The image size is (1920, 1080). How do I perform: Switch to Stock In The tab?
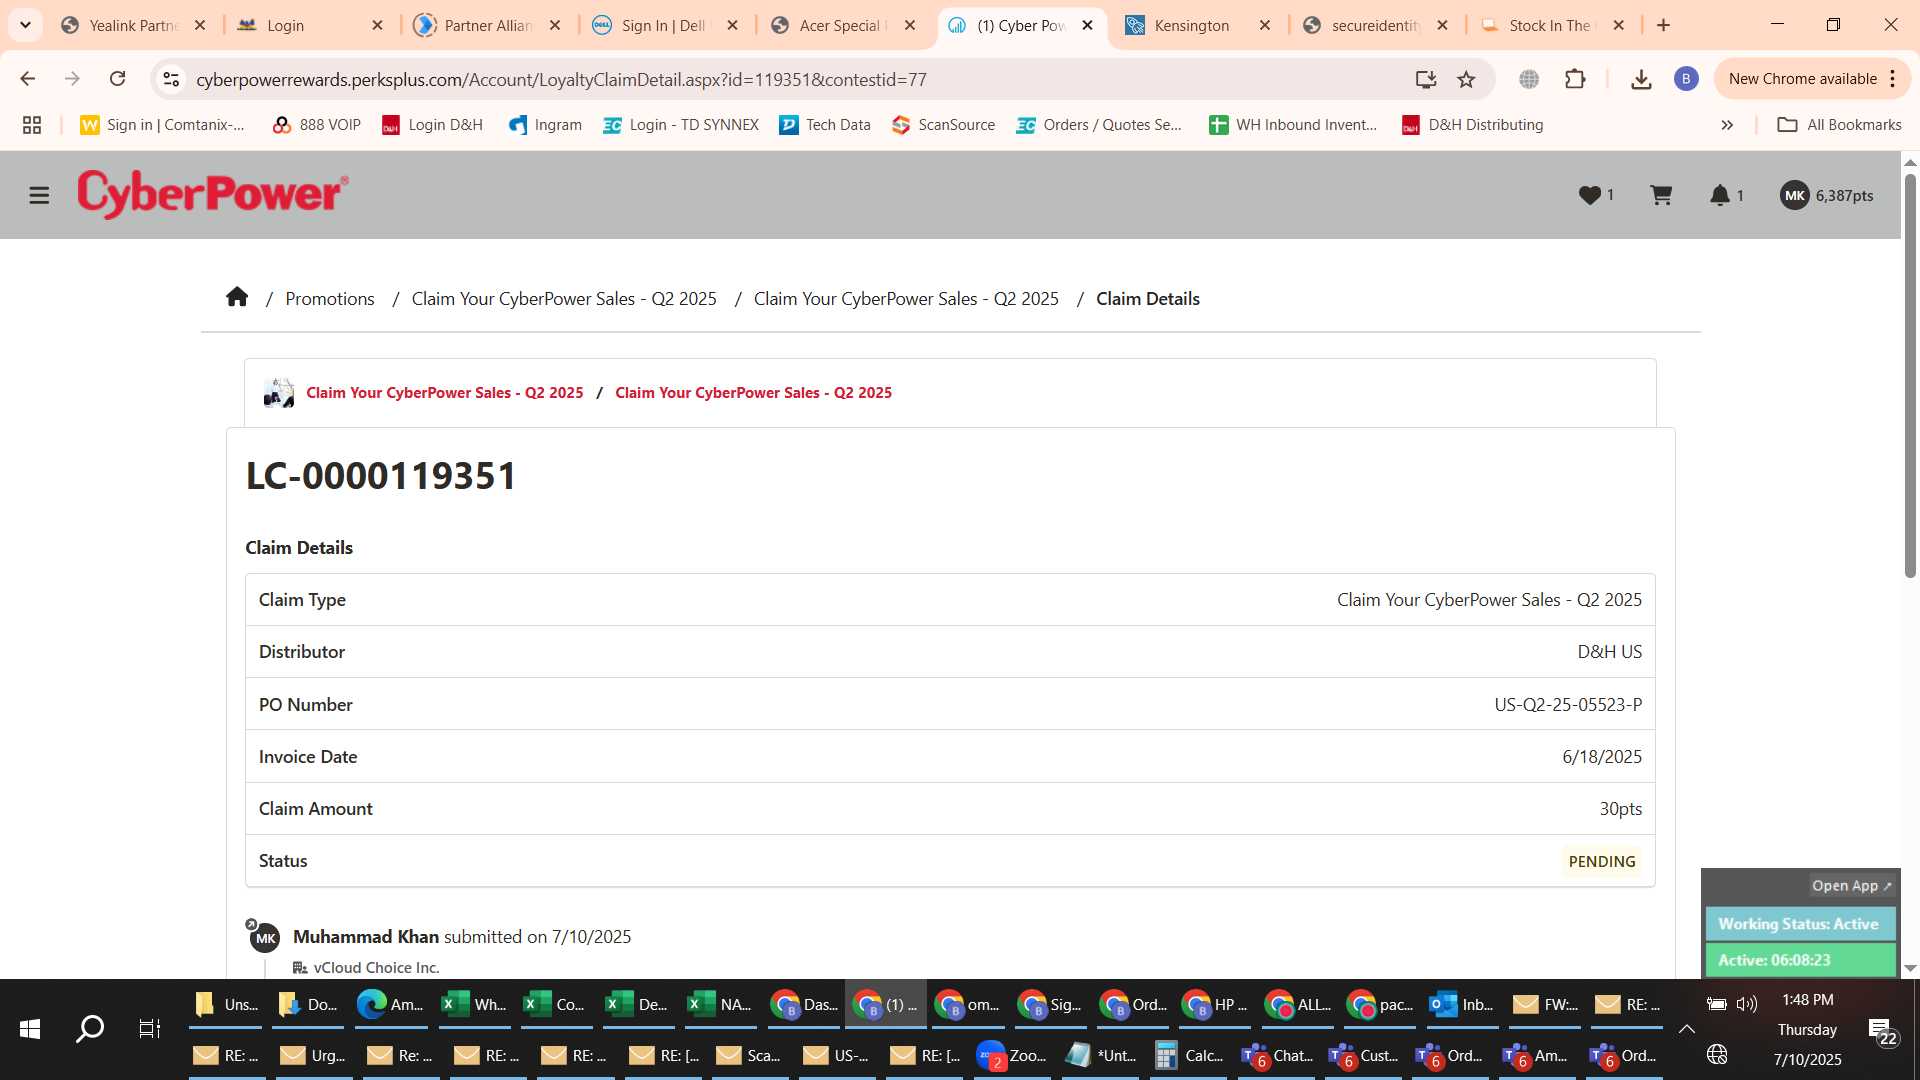click(x=1552, y=25)
